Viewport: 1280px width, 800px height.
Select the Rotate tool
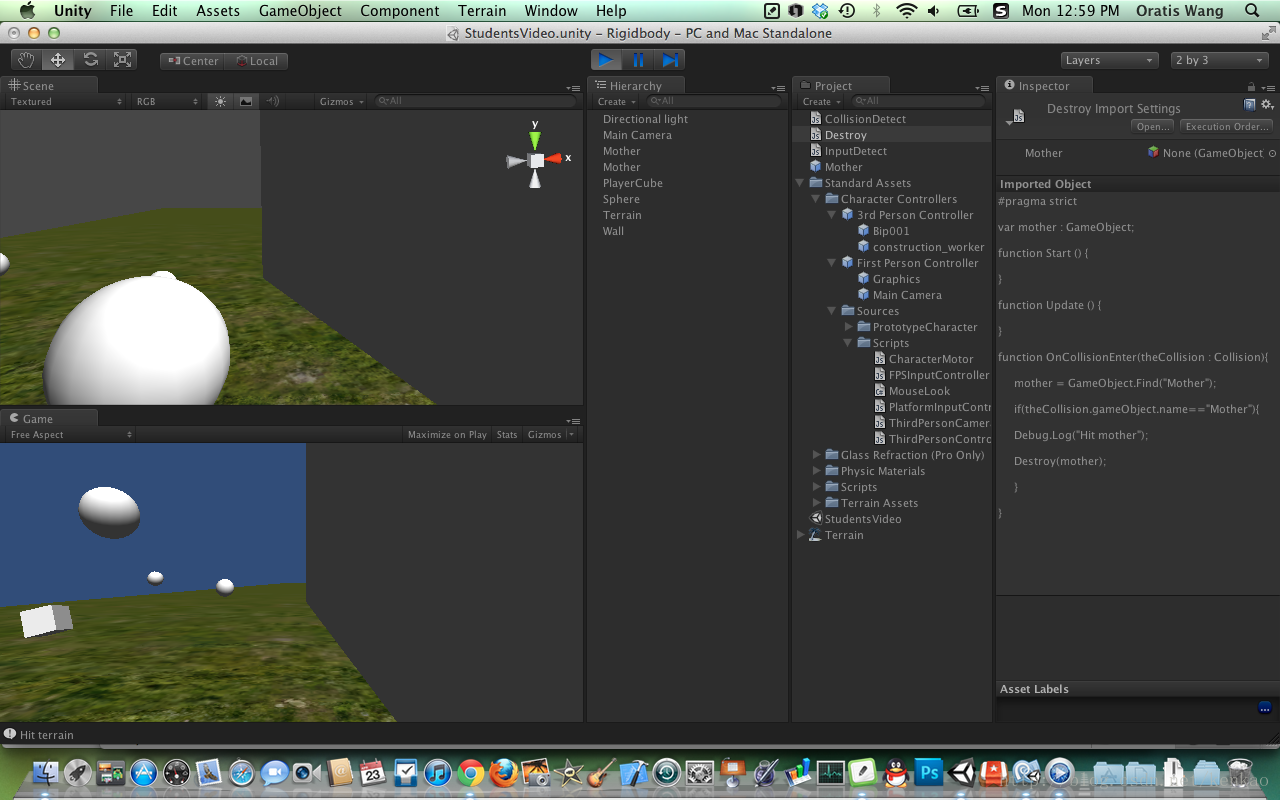coord(90,60)
